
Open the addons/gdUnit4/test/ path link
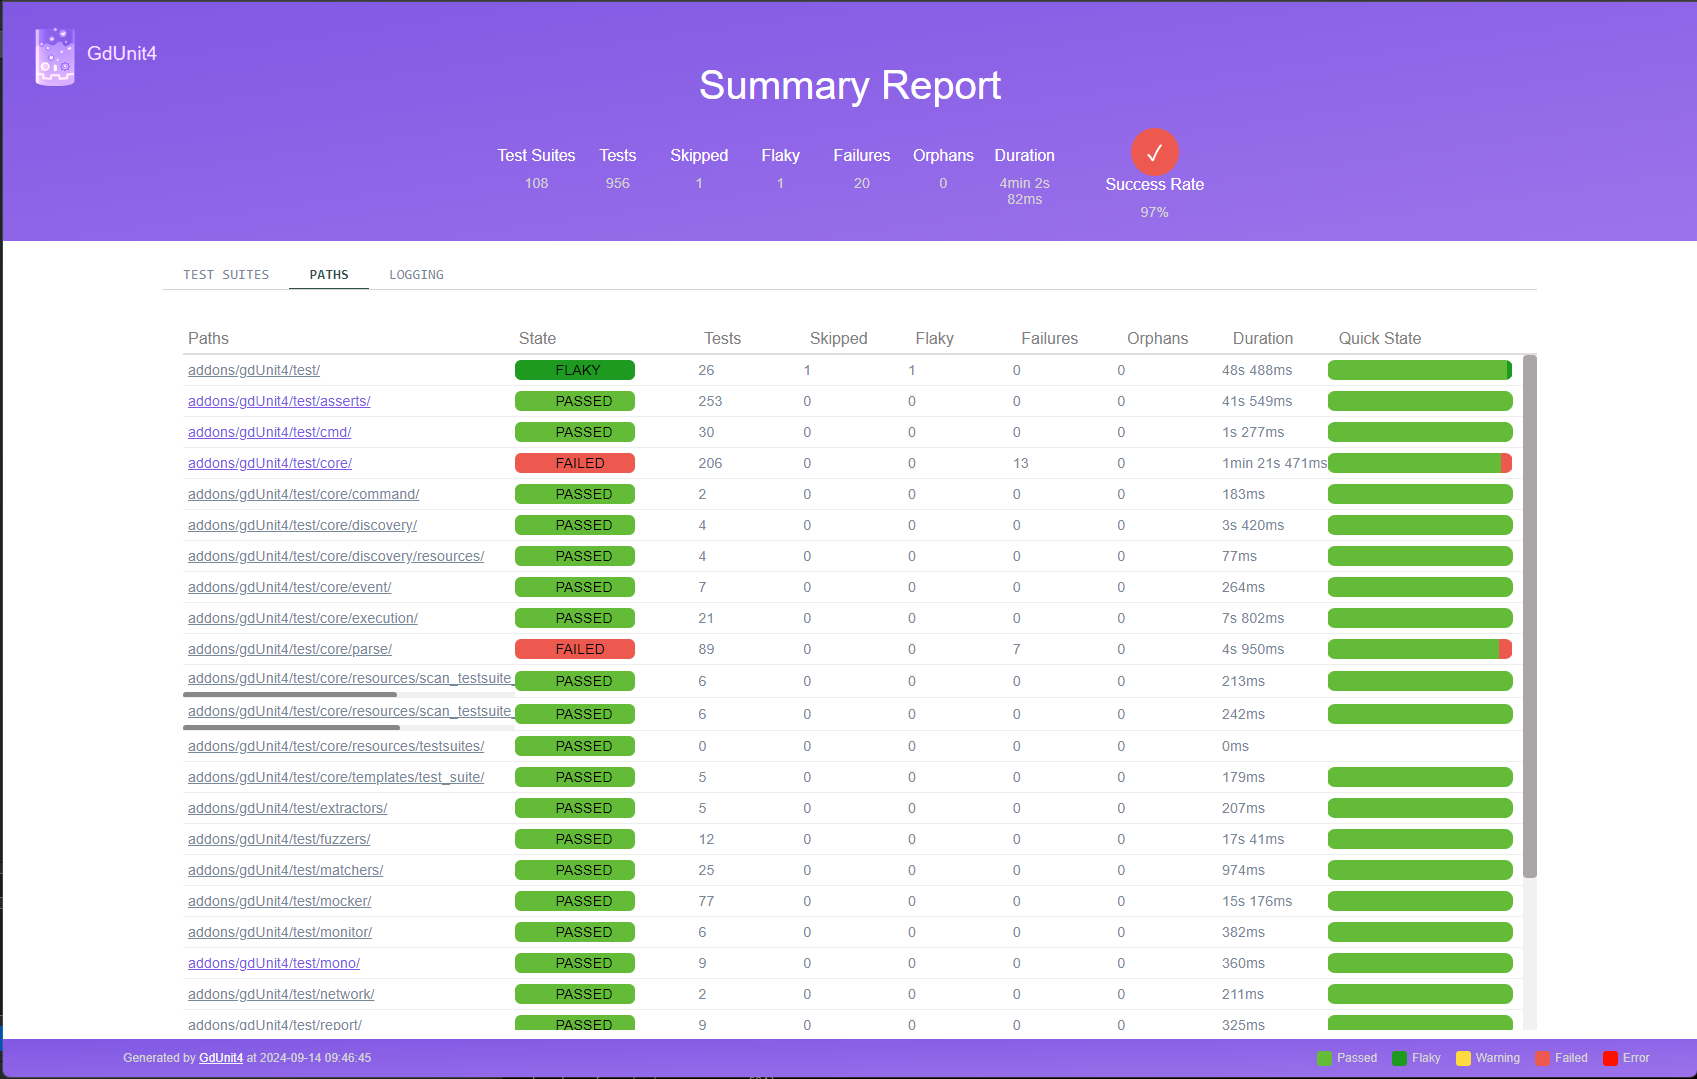(x=254, y=370)
